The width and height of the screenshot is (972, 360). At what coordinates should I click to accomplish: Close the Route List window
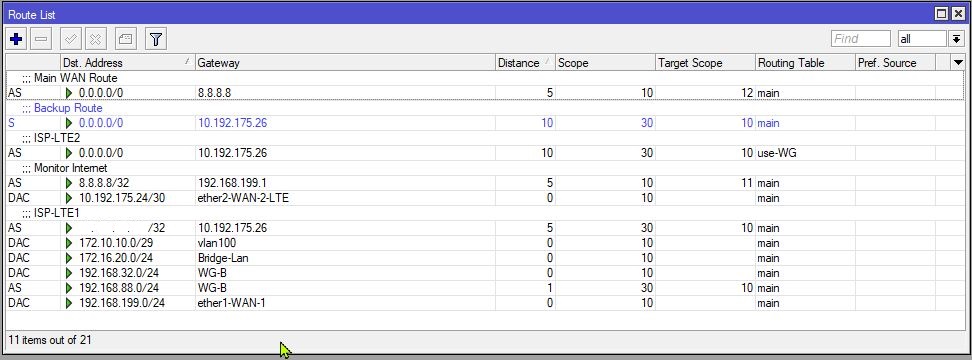(x=957, y=14)
